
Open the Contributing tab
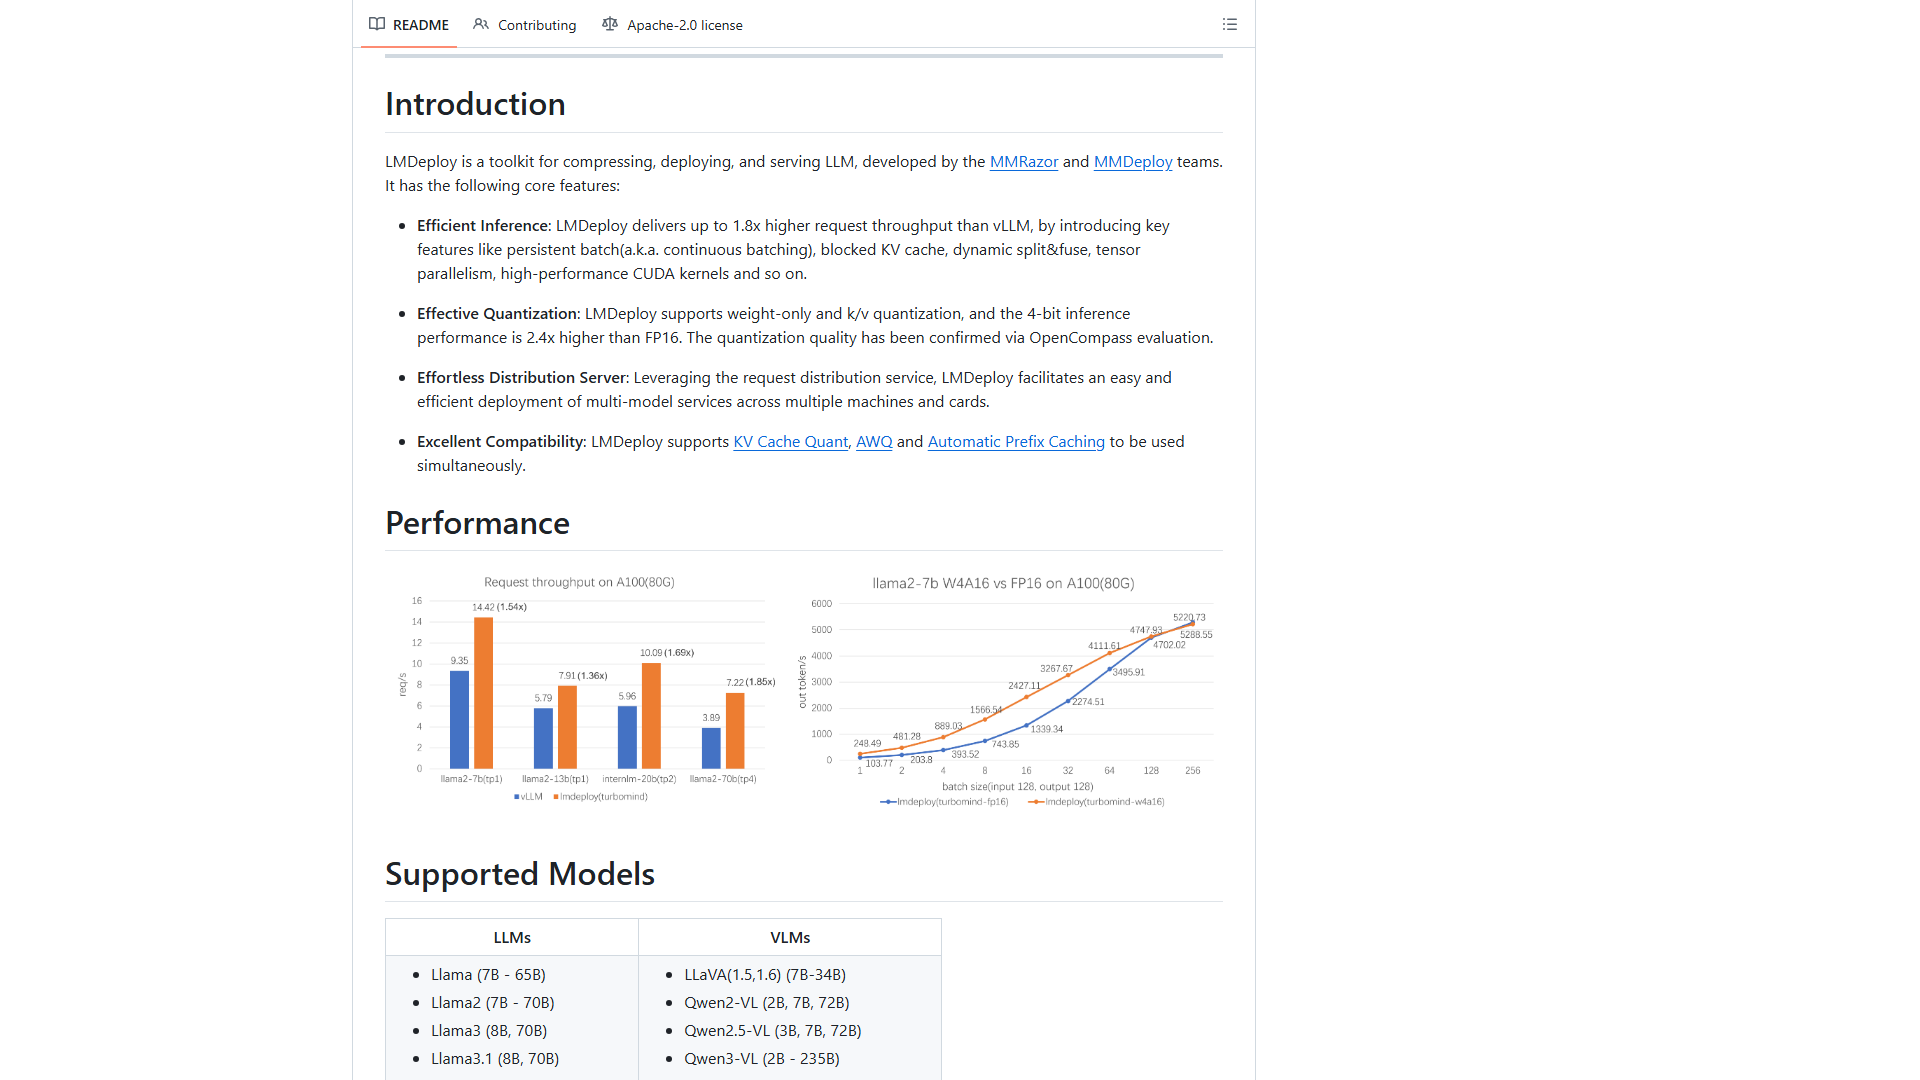click(525, 24)
